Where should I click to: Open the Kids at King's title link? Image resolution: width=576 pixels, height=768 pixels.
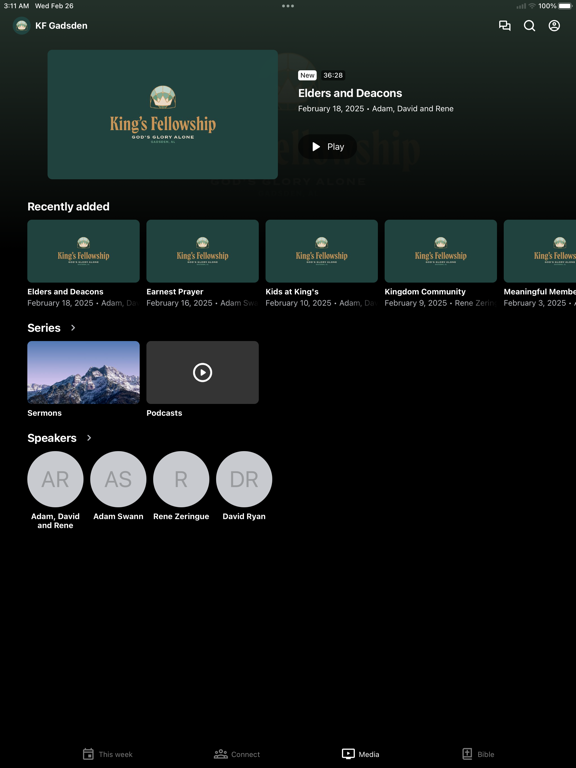point(292,291)
